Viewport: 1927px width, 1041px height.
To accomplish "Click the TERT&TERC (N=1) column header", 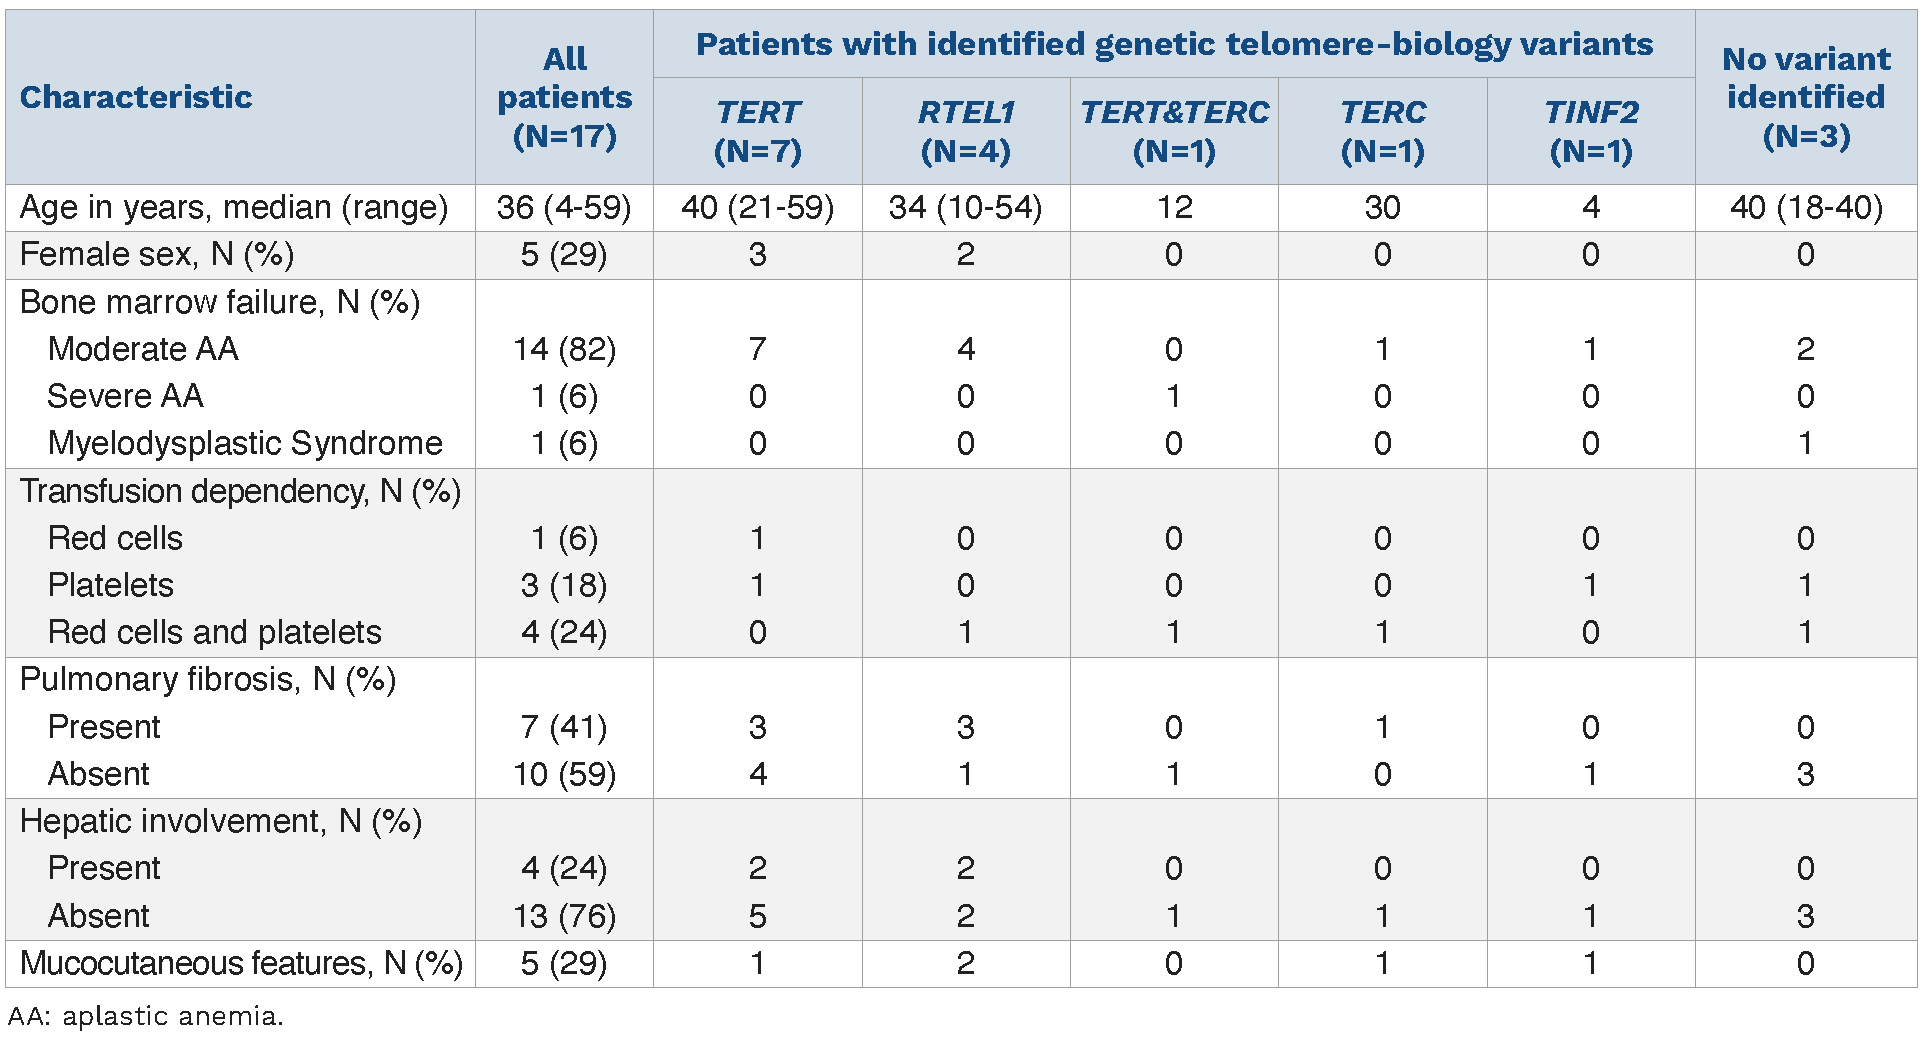I will (x=1174, y=131).
